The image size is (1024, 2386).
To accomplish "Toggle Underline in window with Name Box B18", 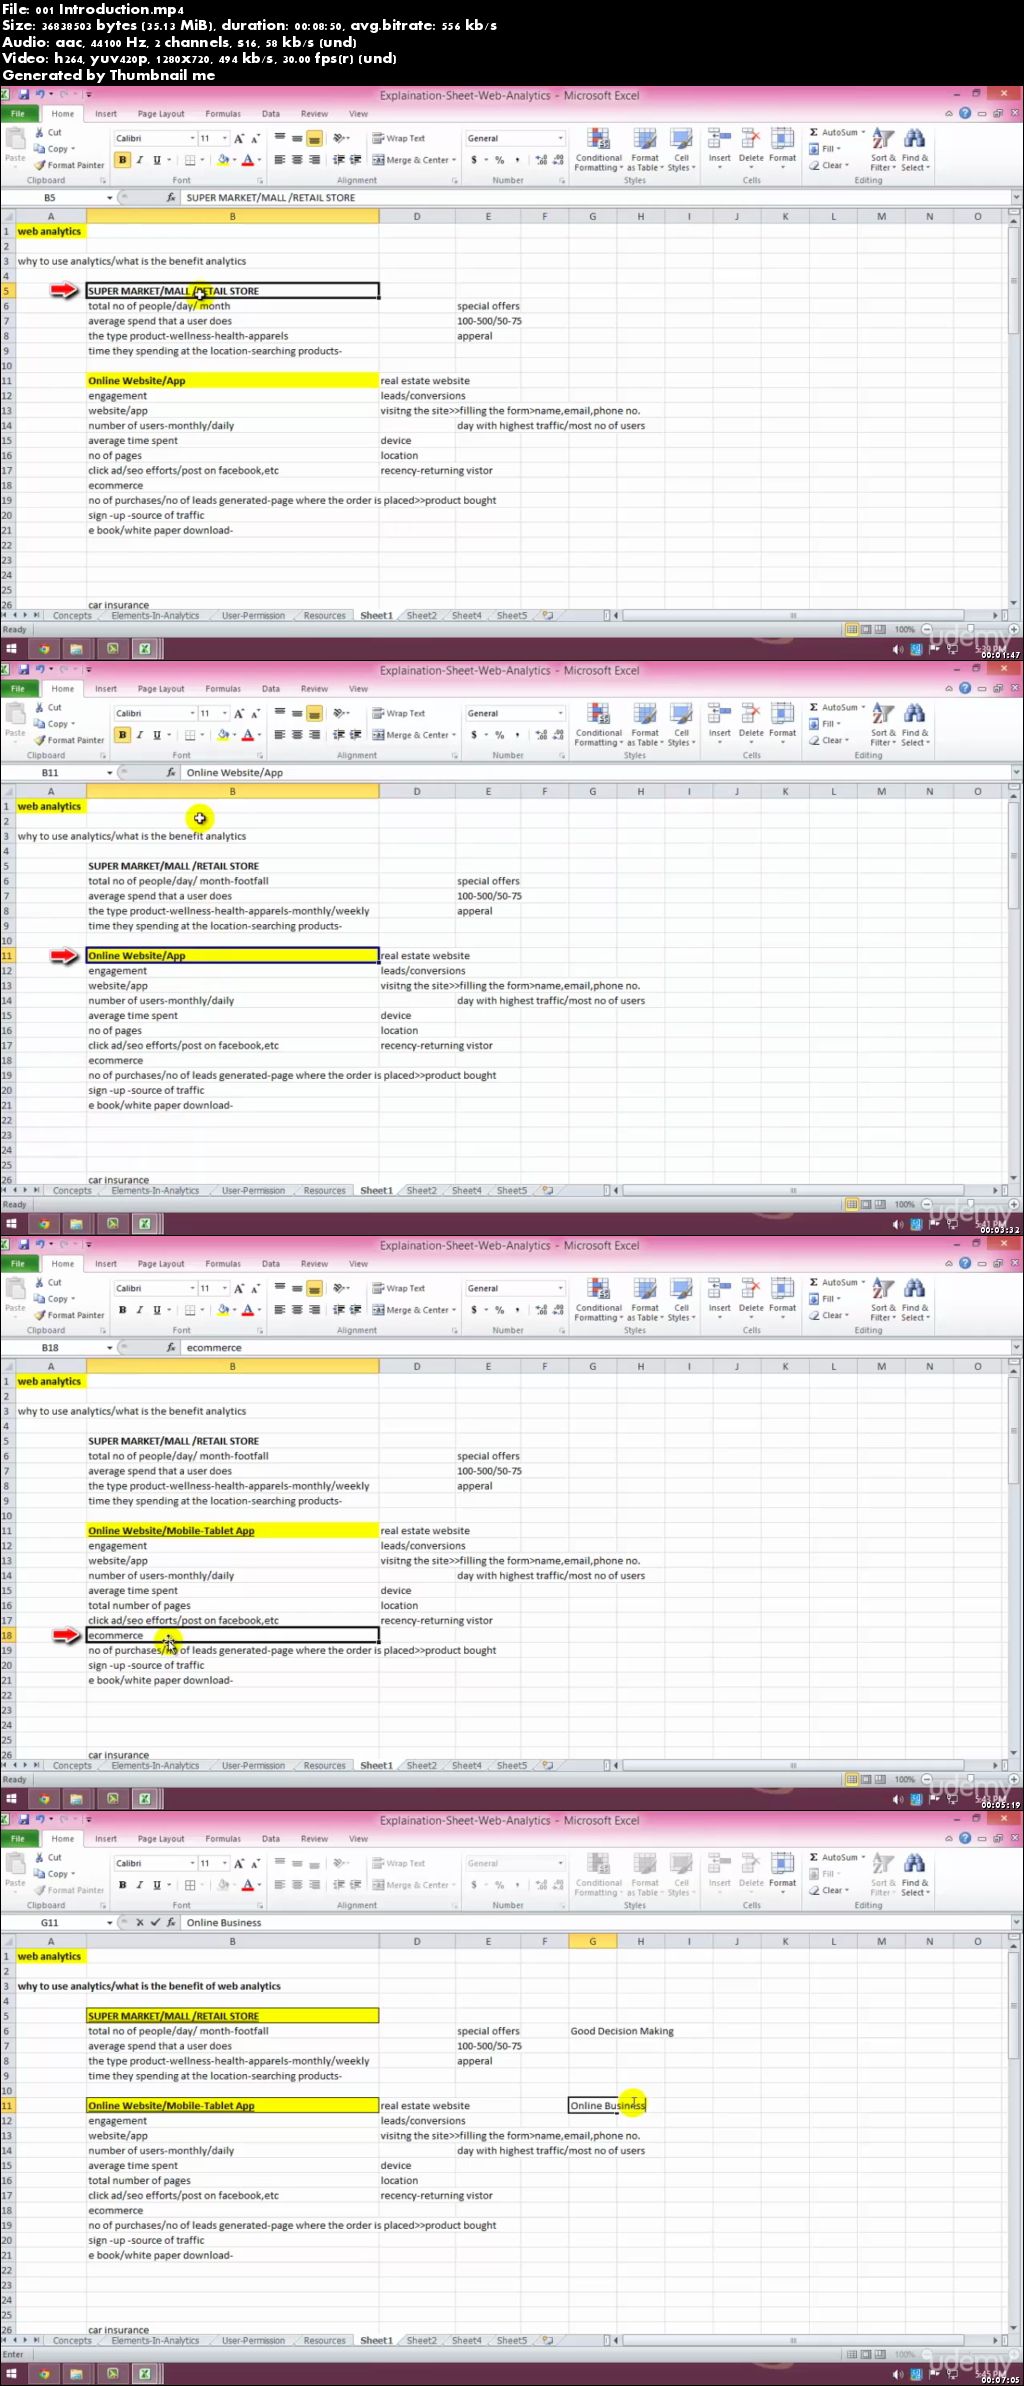I will 156,1310.
